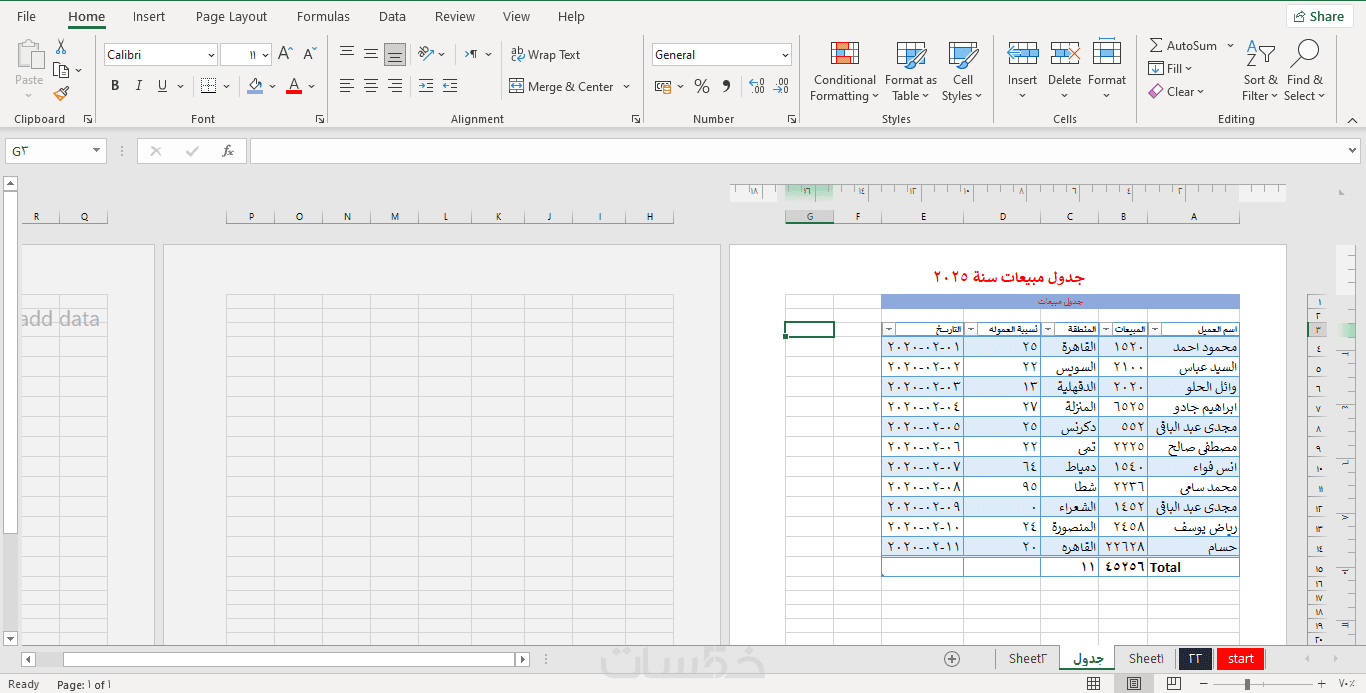Open the Calibri font name dropdown
1366x693 pixels.
(x=211, y=55)
